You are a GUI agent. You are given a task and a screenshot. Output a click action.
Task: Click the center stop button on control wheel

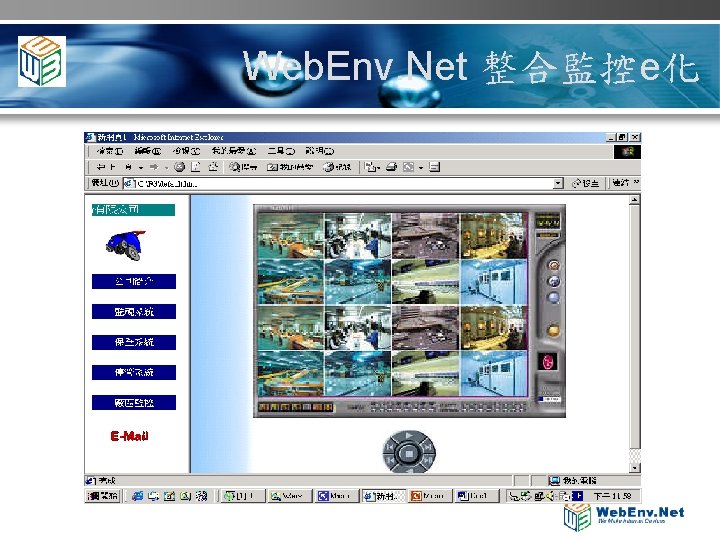click(408, 454)
